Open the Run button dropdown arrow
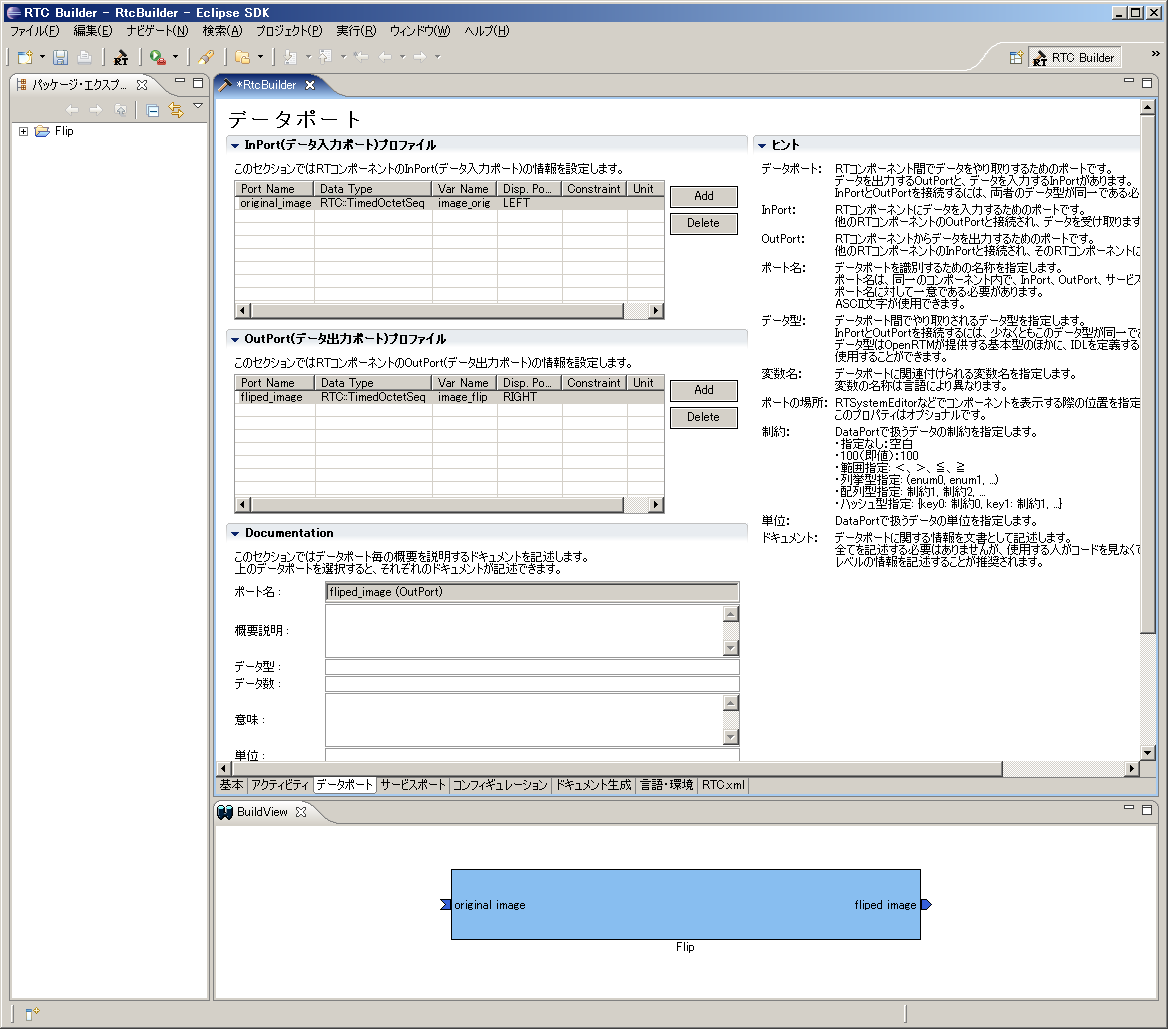This screenshot has height=1029, width=1168. (x=176, y=57)
